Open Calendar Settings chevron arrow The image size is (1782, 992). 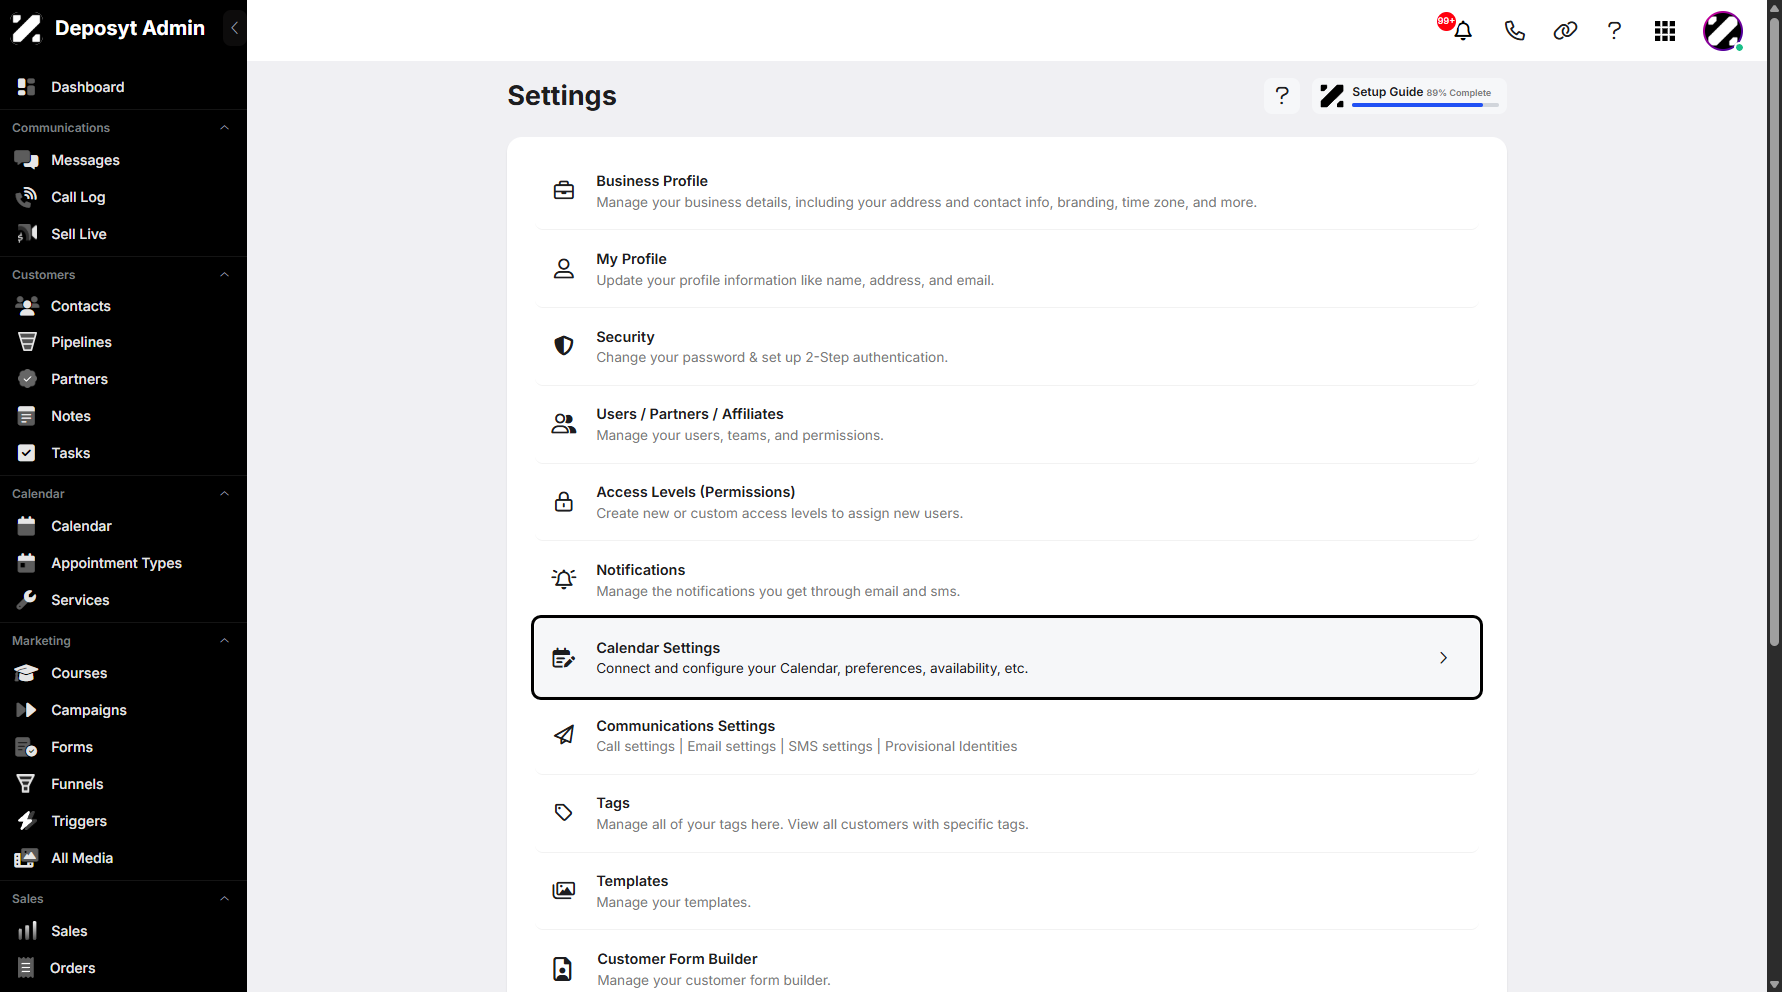tap(1443, 658)
